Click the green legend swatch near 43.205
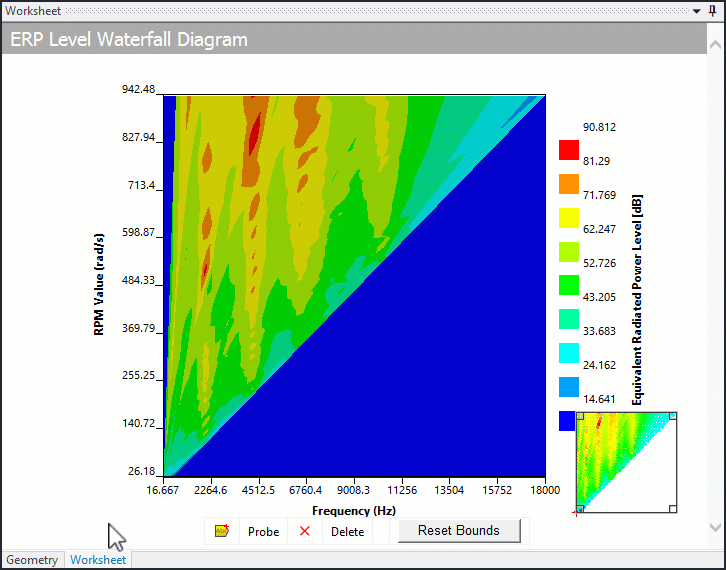This screenshot has width=726, height=570. 569,285
